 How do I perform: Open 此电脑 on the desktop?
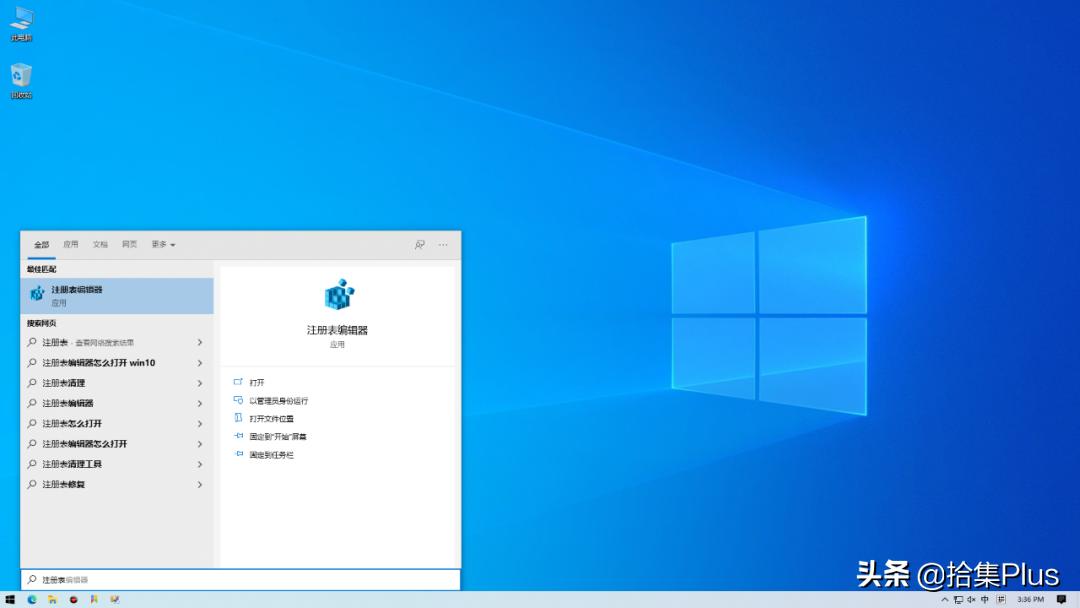[21, 22]
